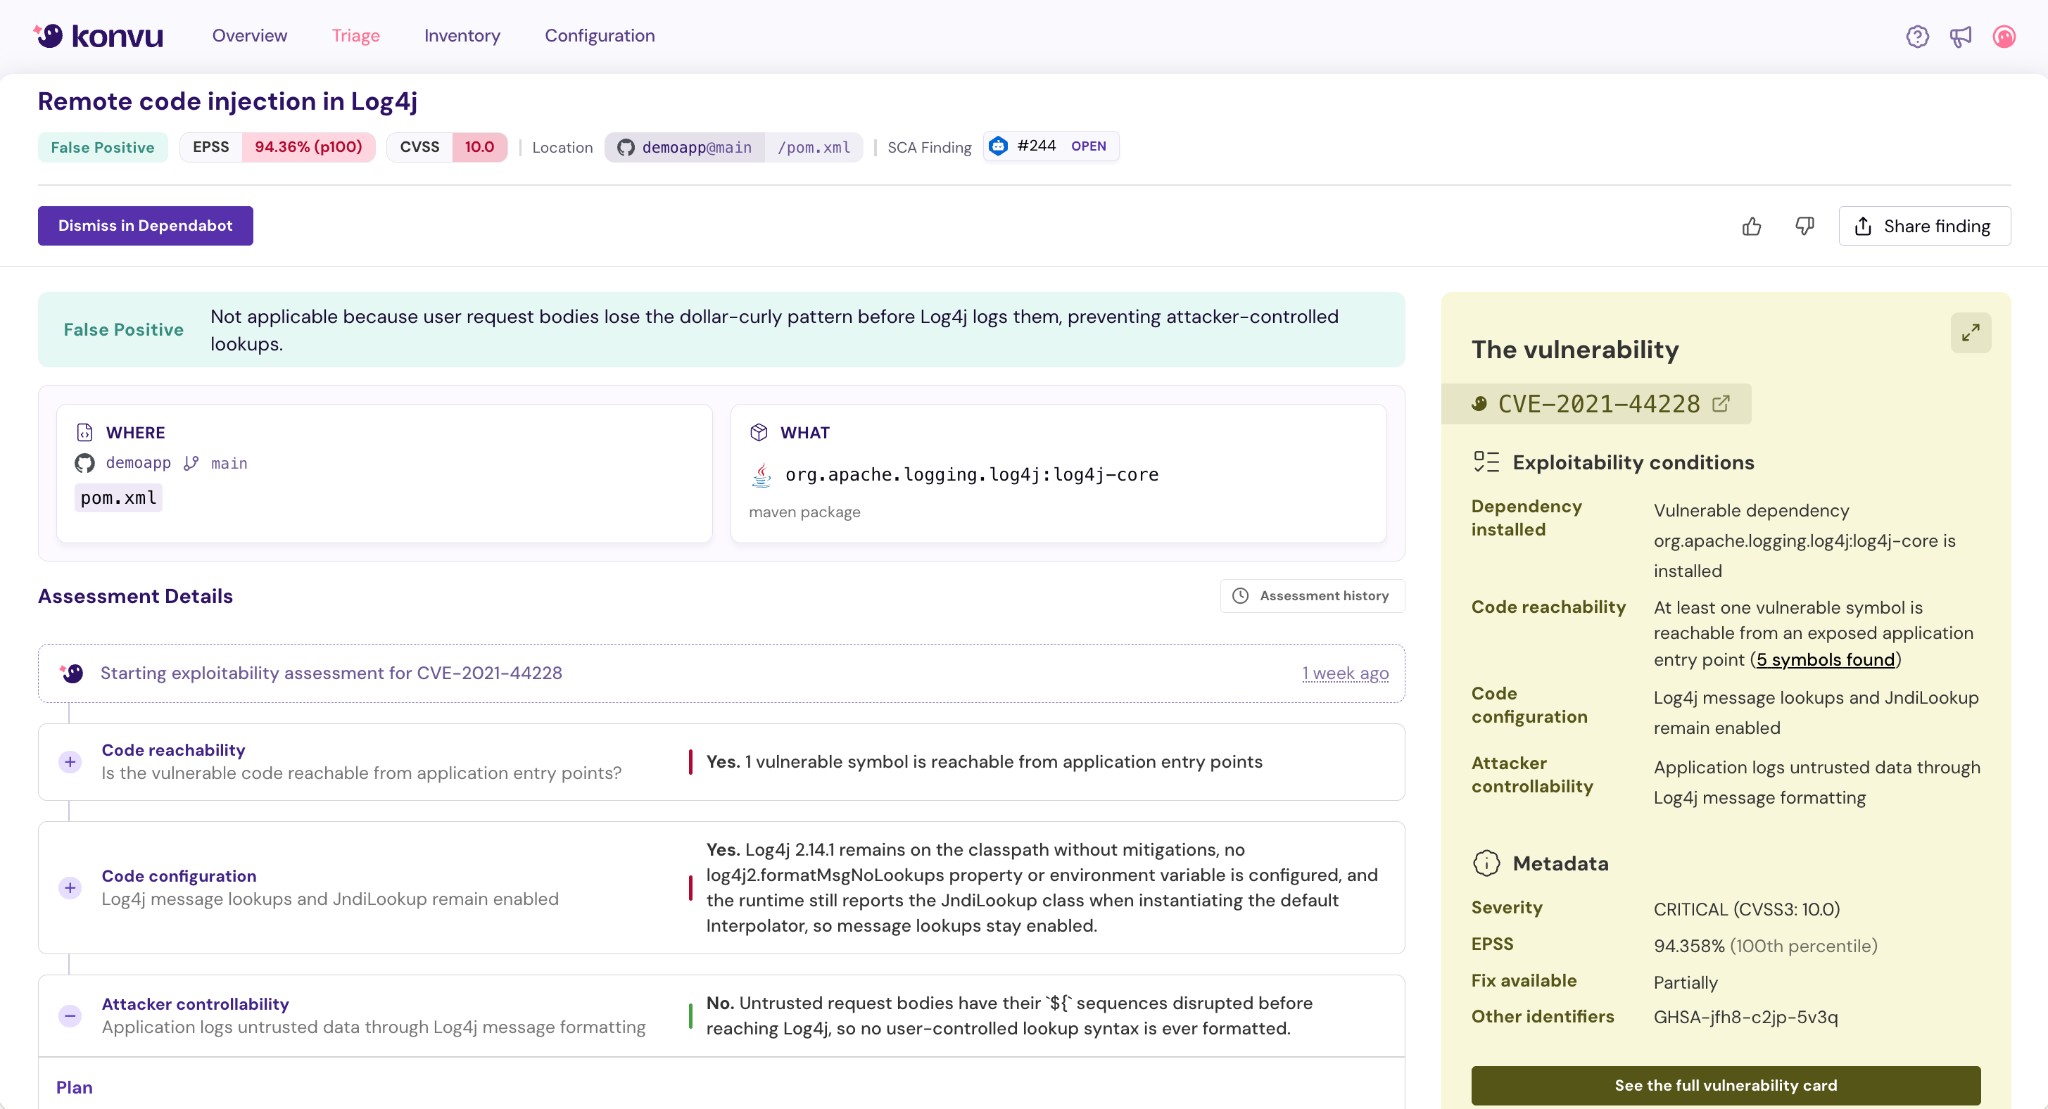Click the thumbs down feedback icon
Viewport: 2048px width, 1109px height.
(1804, 226)
